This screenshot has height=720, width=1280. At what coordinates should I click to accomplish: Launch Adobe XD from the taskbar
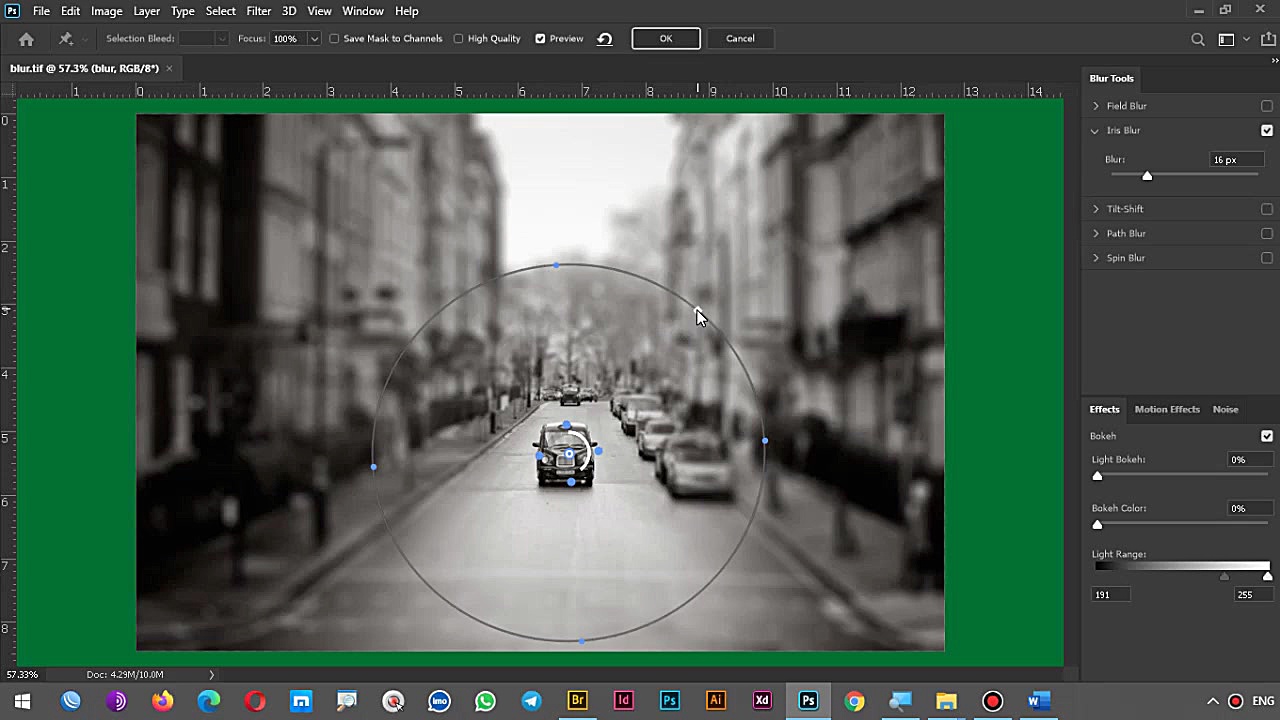pos(762,701)
